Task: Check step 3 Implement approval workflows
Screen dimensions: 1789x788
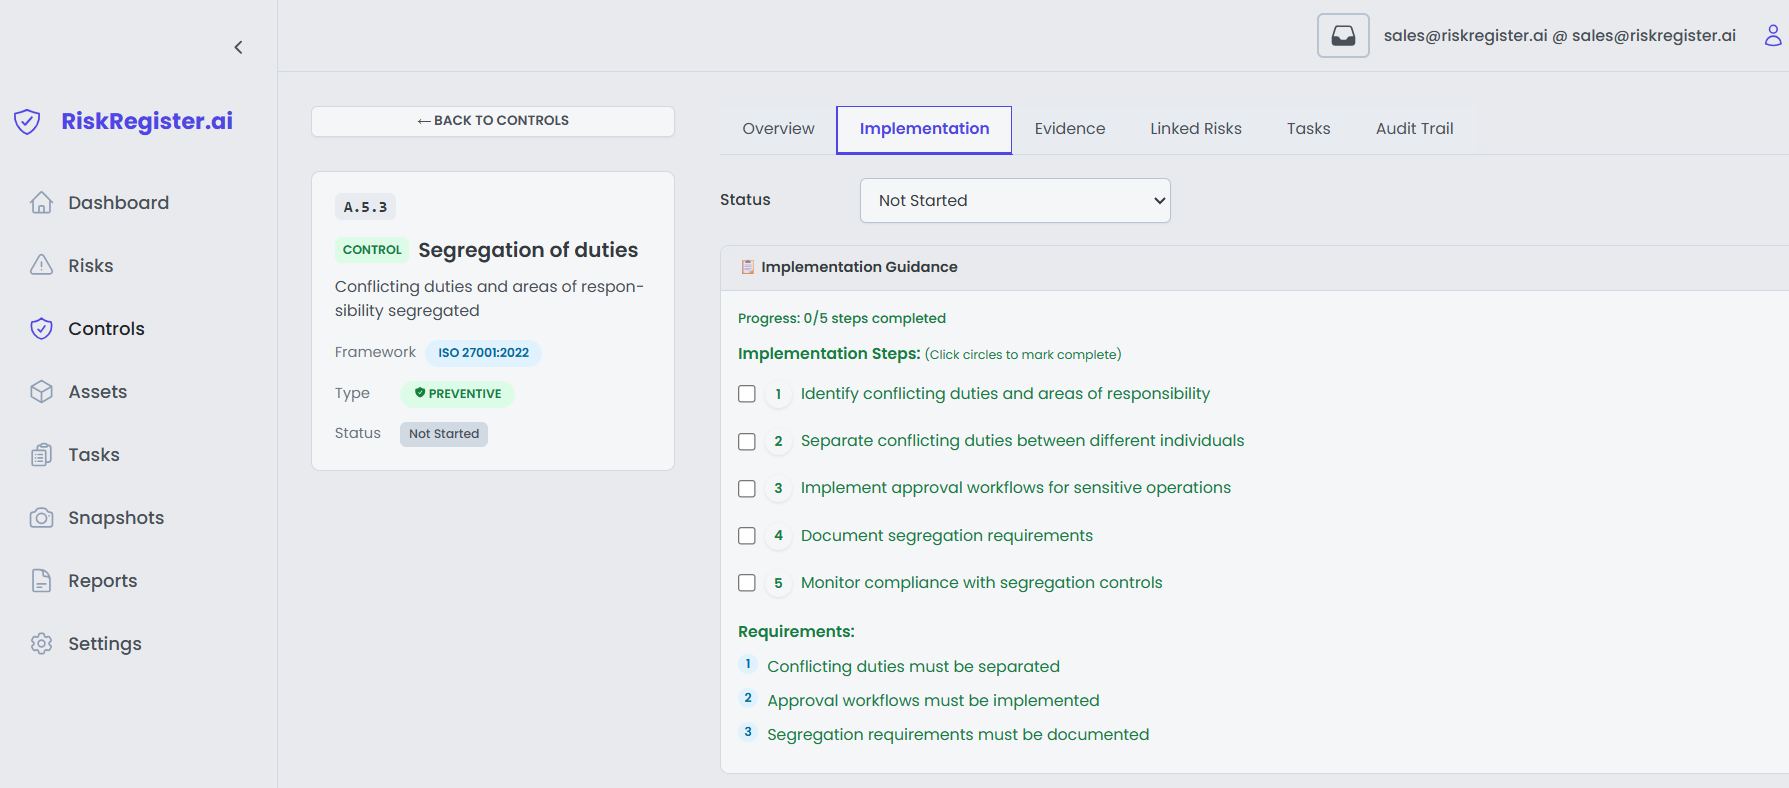Action: (747, 488)
